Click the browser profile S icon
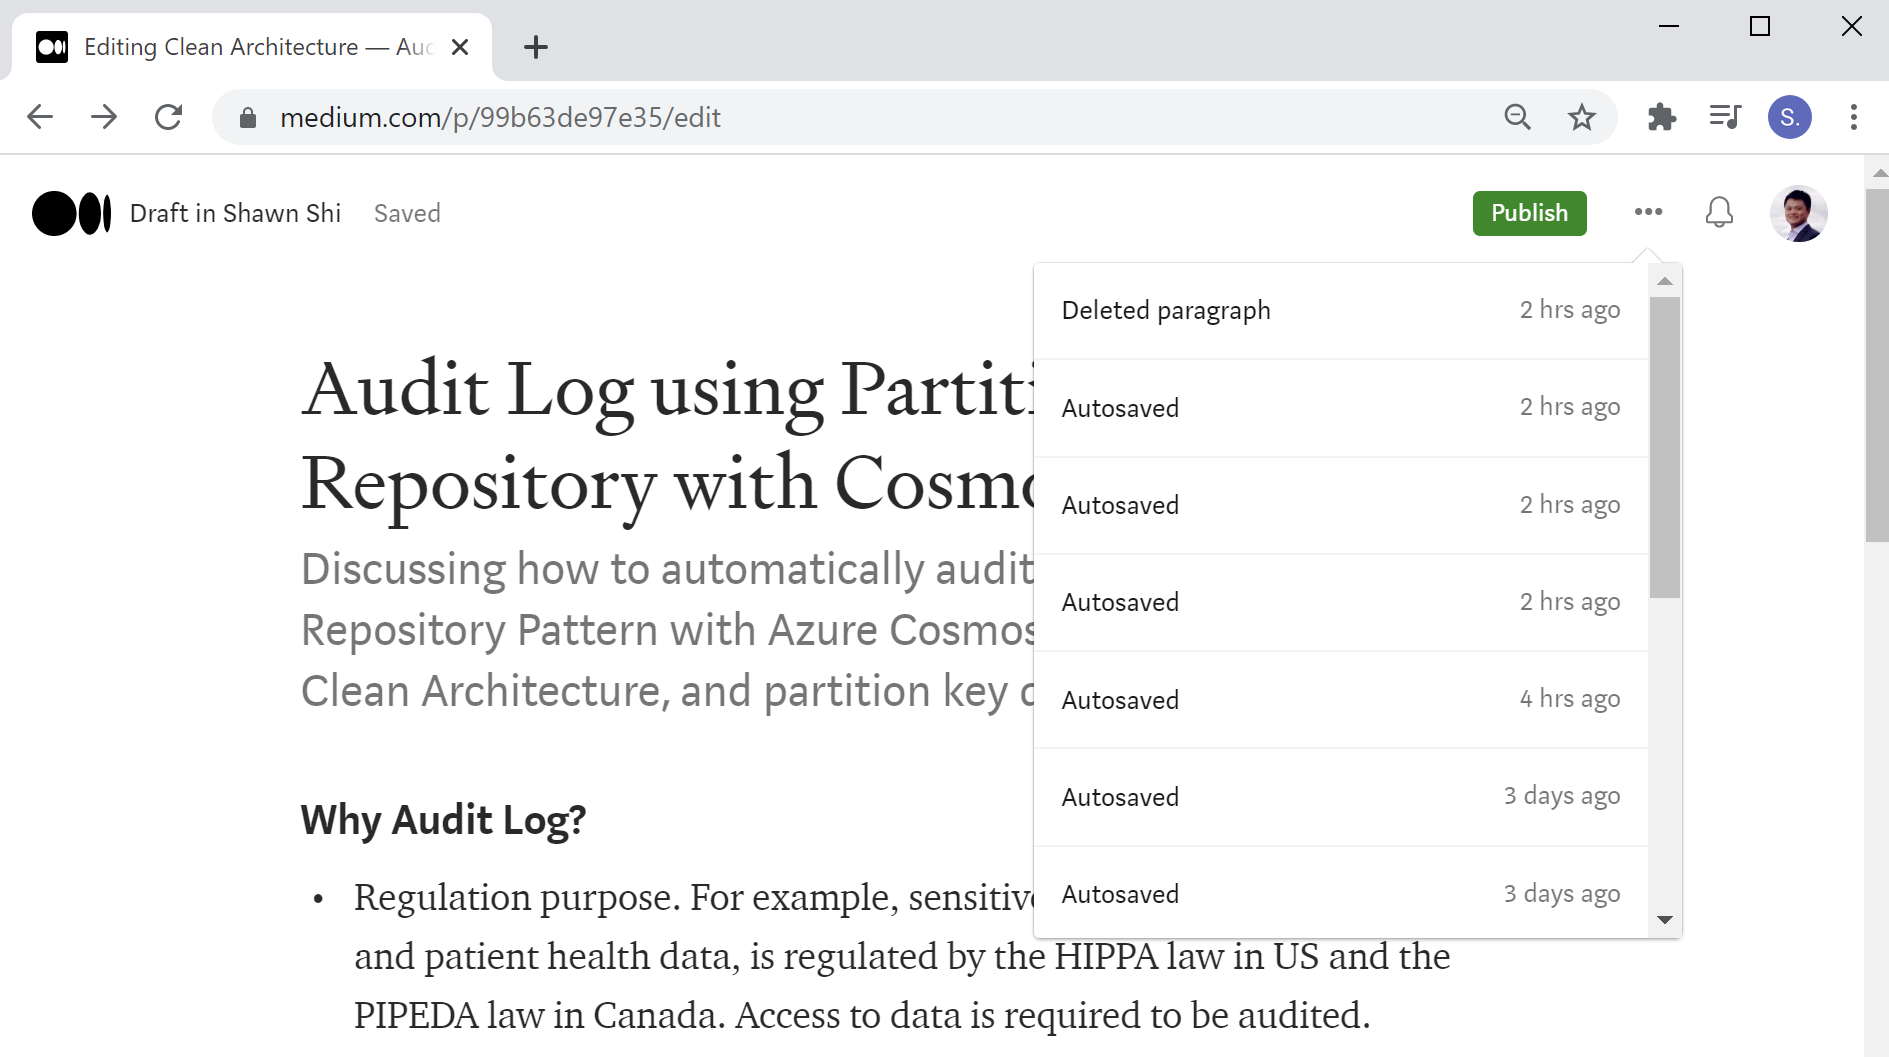The width and height of the screenshot is (1889, 1057). [1790, 117]
